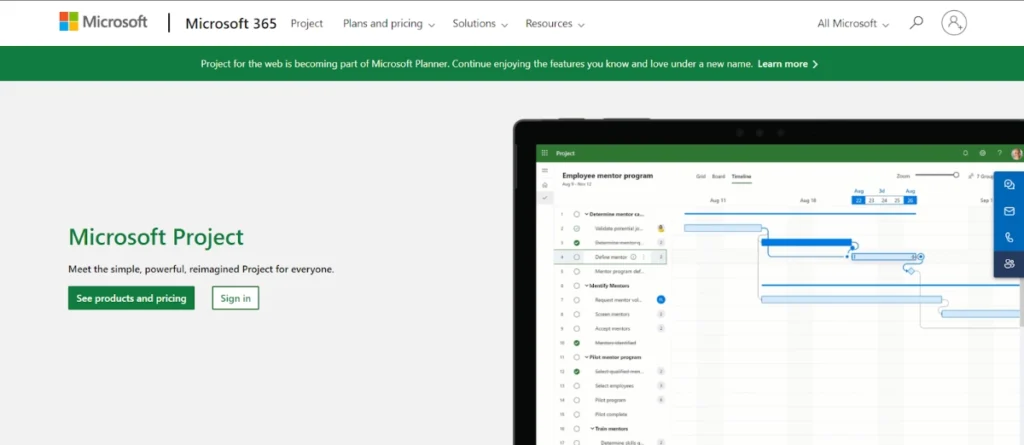Click the account sign-in avatar icon
The height and width of the screenshot is (445, 1024).
953,23
